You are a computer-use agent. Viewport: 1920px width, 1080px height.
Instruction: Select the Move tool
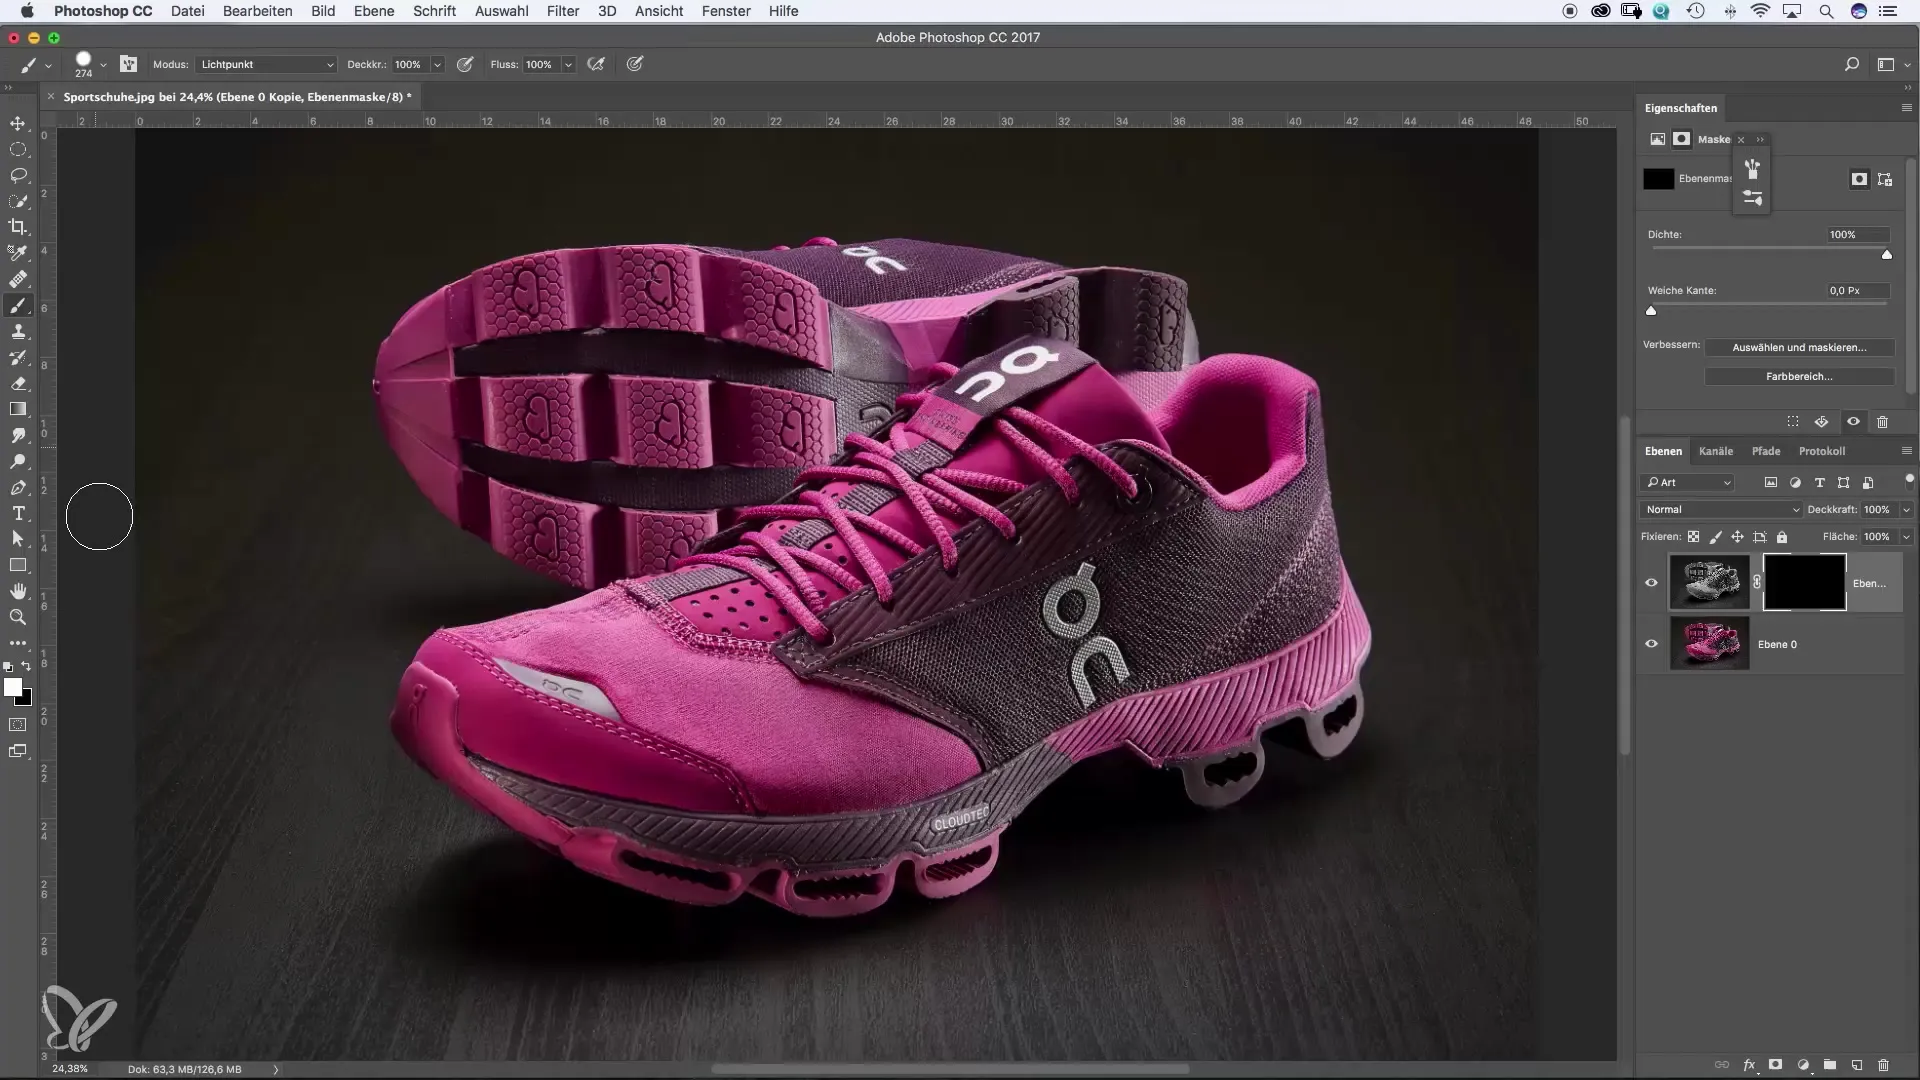[x=18, y=123]
